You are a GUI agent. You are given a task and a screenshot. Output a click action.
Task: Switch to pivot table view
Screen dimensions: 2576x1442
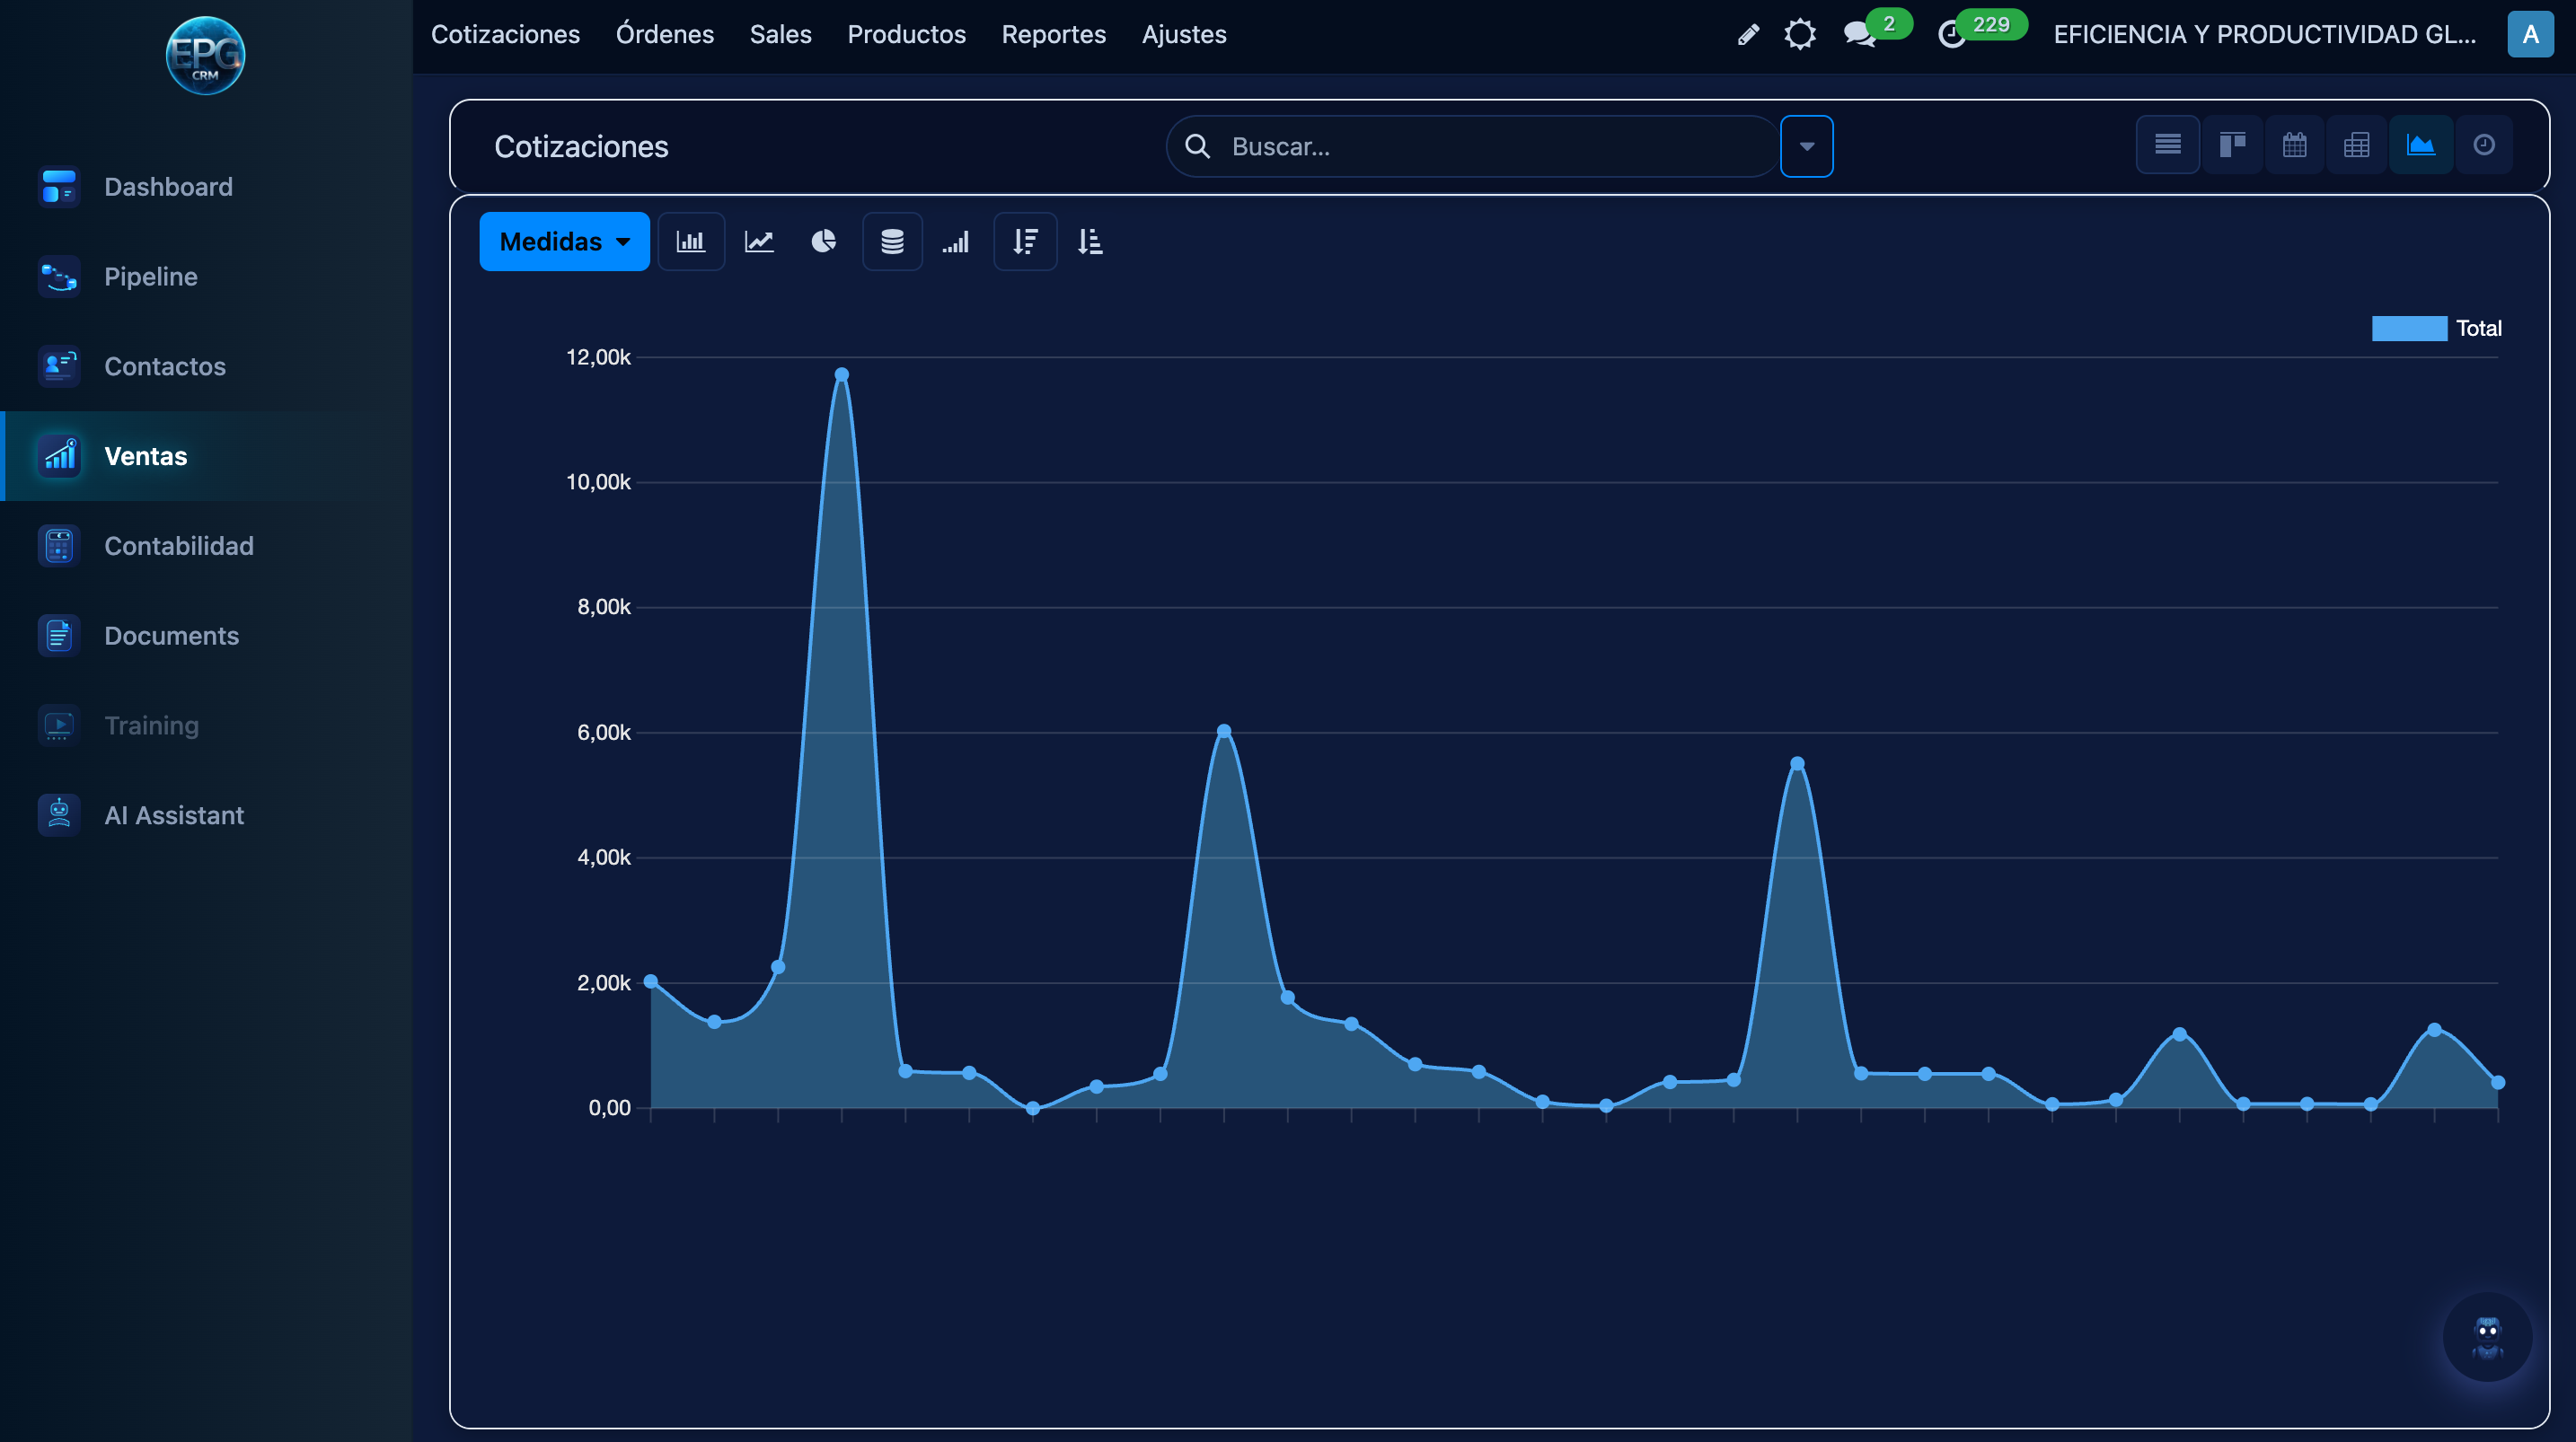[x=2357, y=146]
